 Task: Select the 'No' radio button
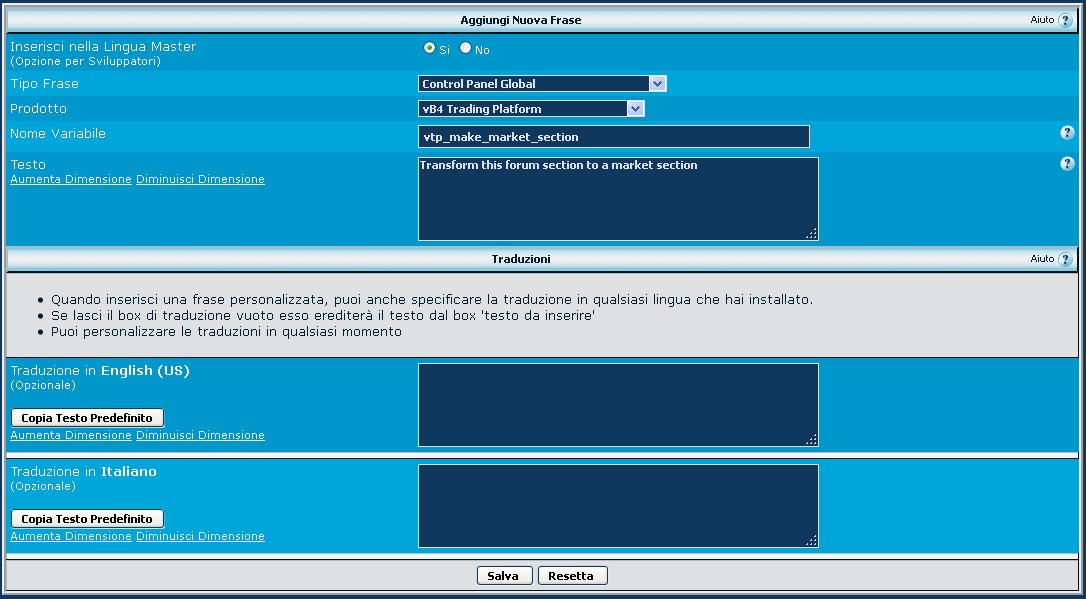[466, 48]
